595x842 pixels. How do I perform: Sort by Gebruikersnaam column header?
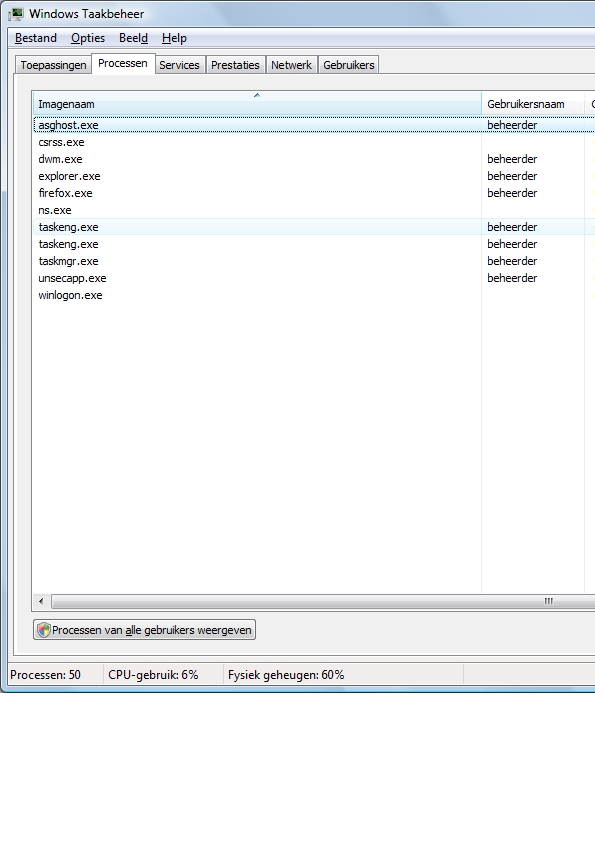[533, 104]
